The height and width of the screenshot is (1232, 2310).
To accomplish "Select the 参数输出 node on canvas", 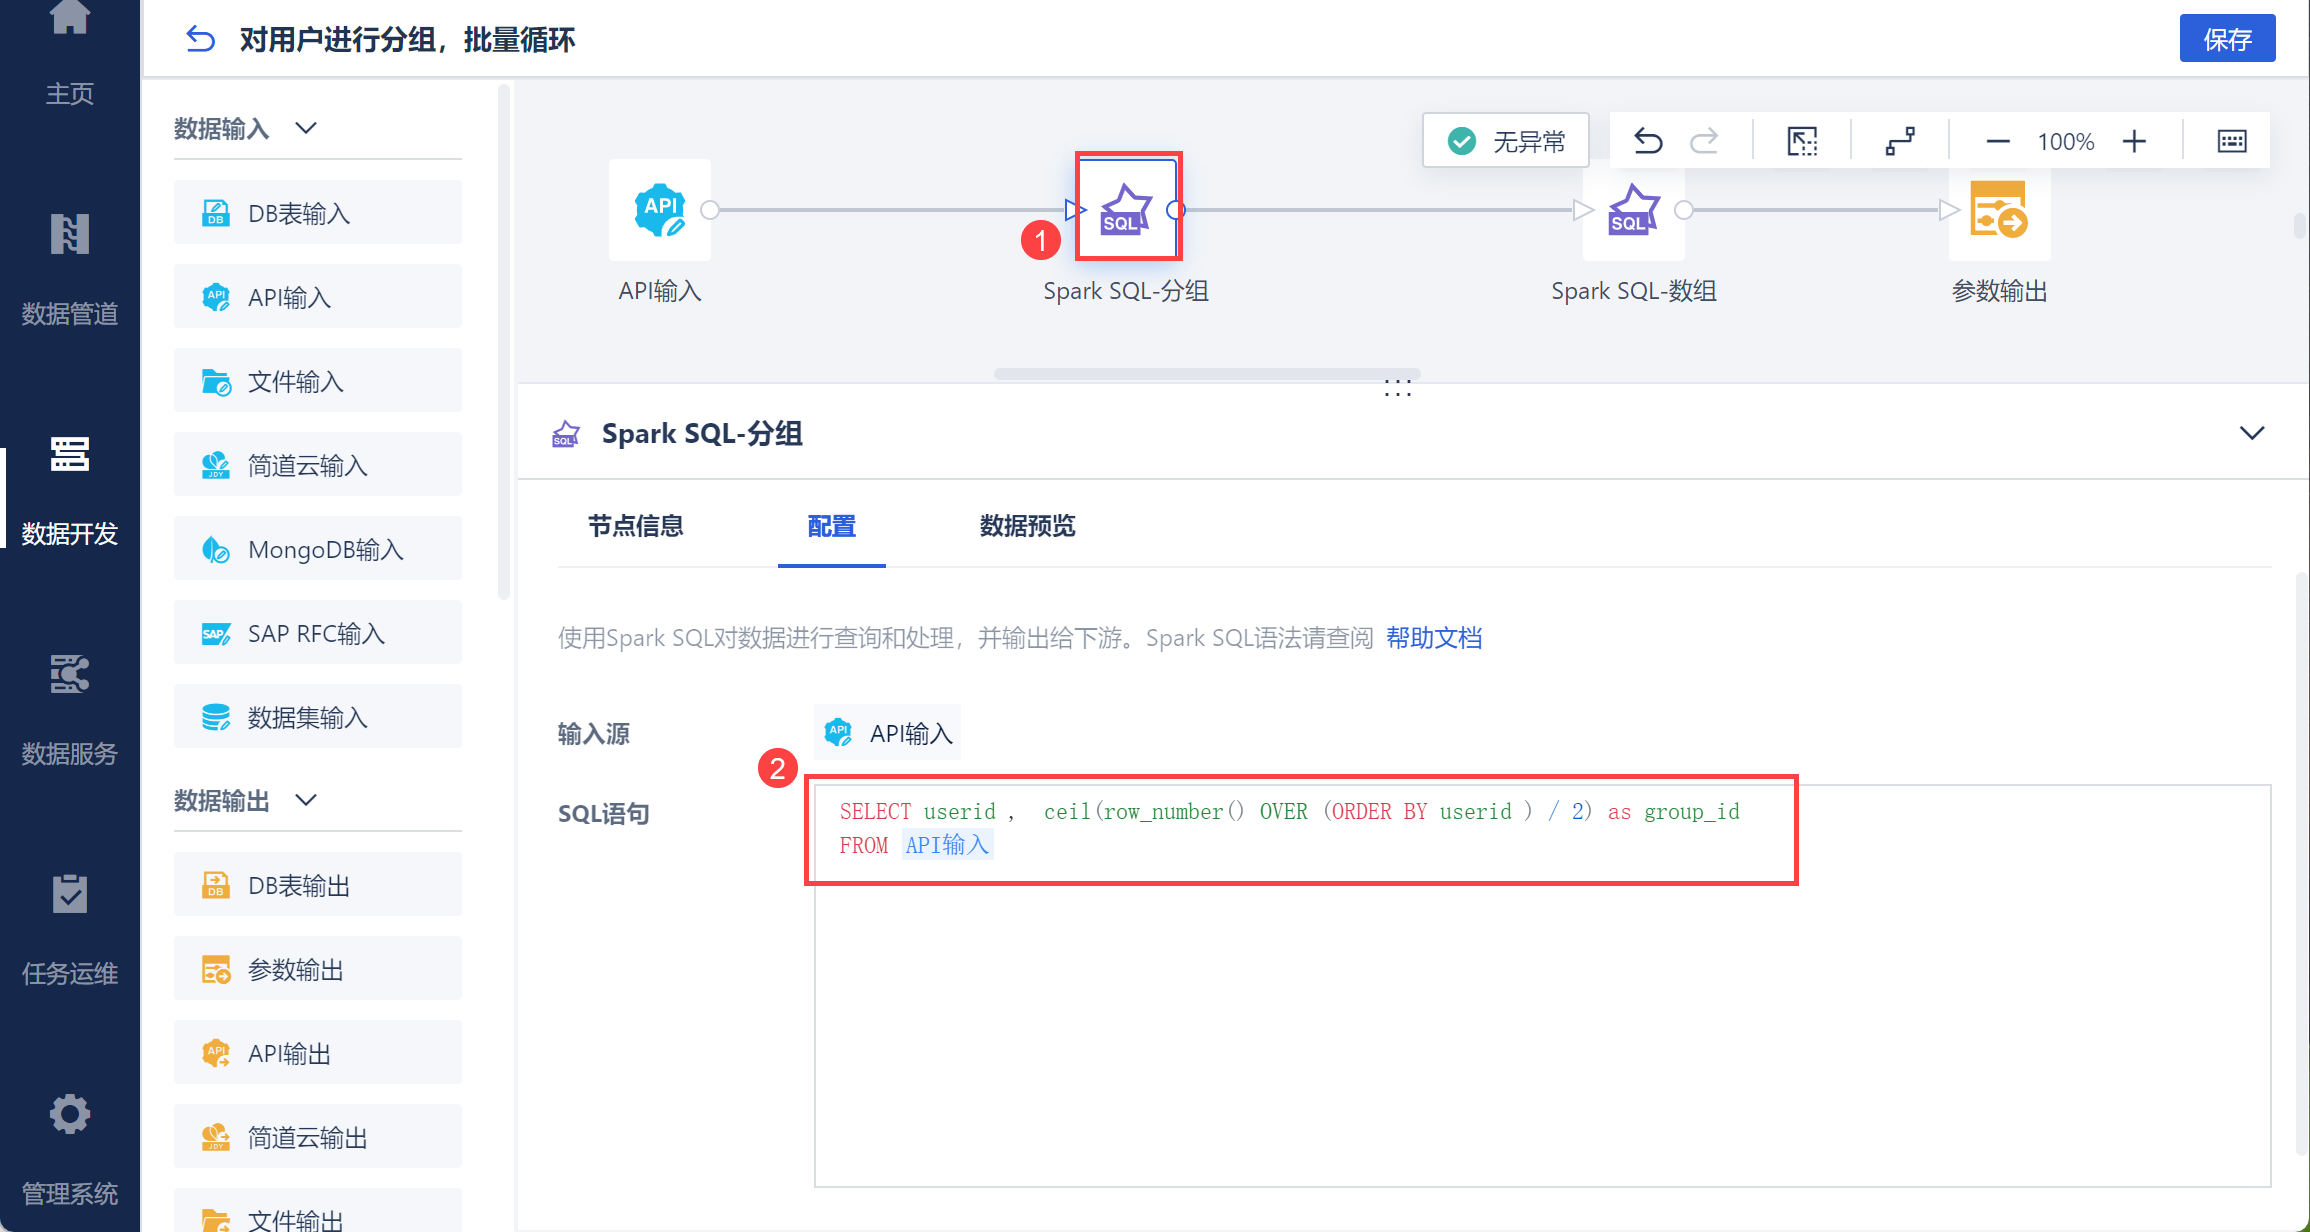I will click(1998, 211).
